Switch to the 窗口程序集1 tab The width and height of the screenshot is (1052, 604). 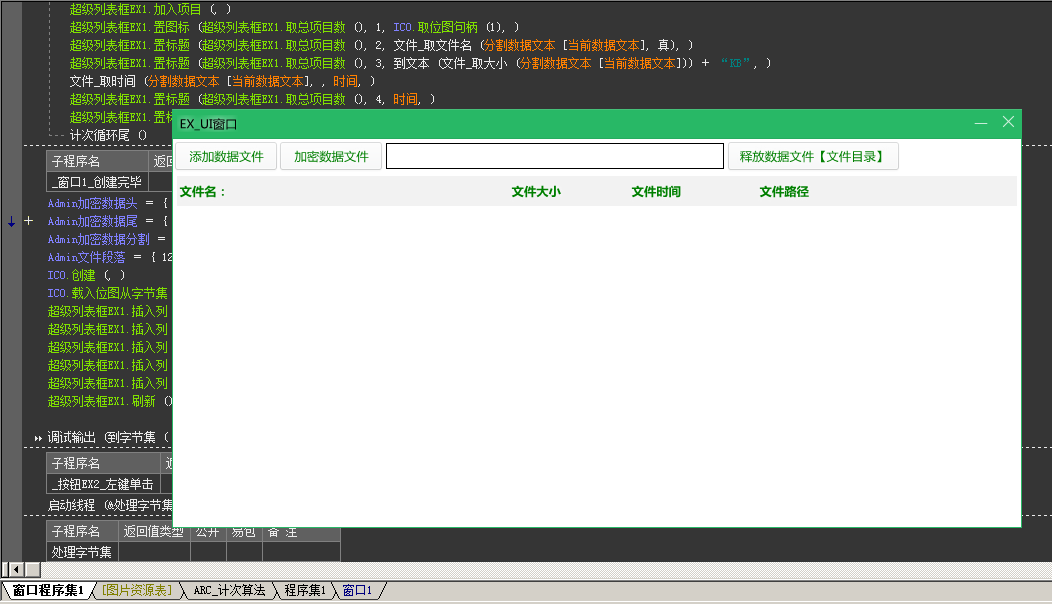click(48, 591)
